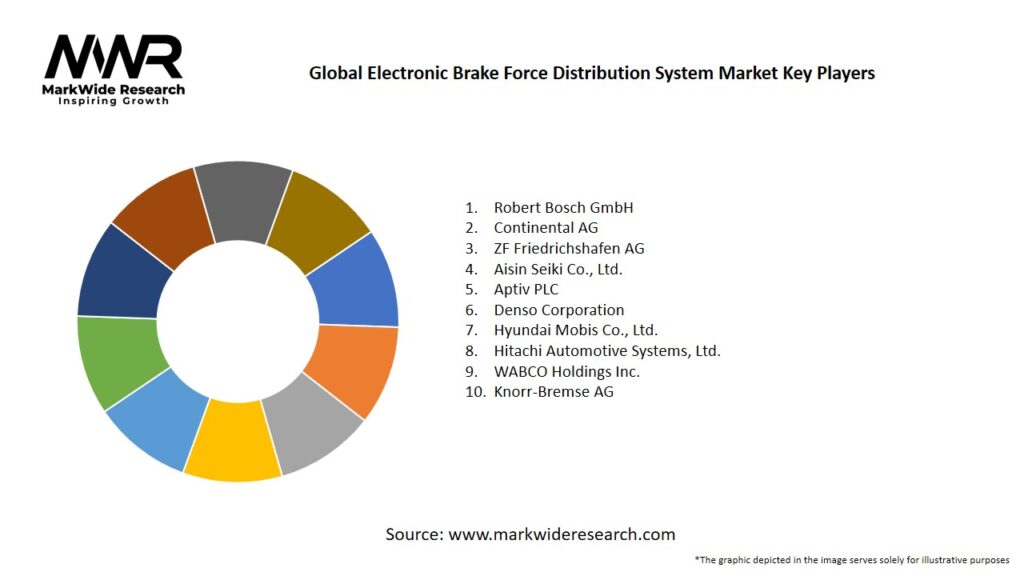This screenshot has height=576, width=1024.
Task: Select Hyundai Mobis Co., Ltd. entry
Action: pos(575,330)
